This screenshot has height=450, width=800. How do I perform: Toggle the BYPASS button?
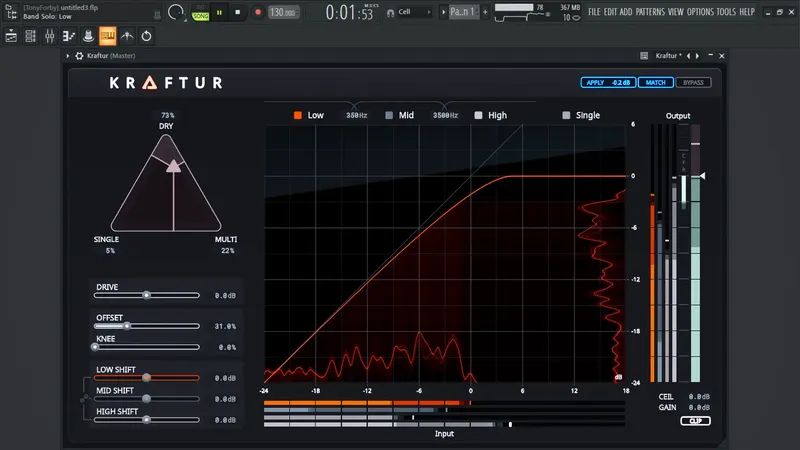[693, 82]
